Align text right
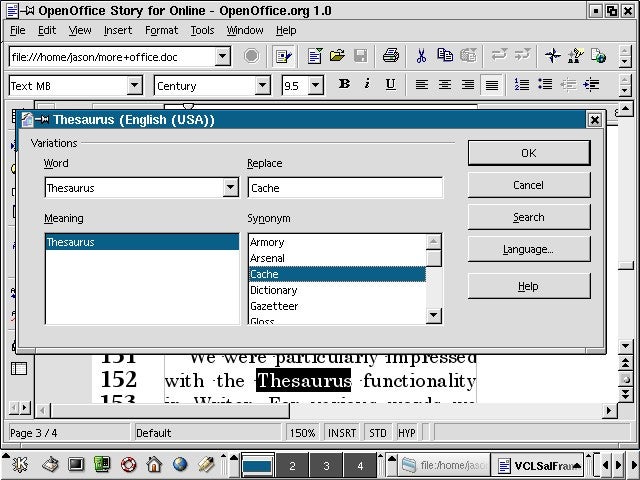The image size is (640, 480). pos(468,84)
